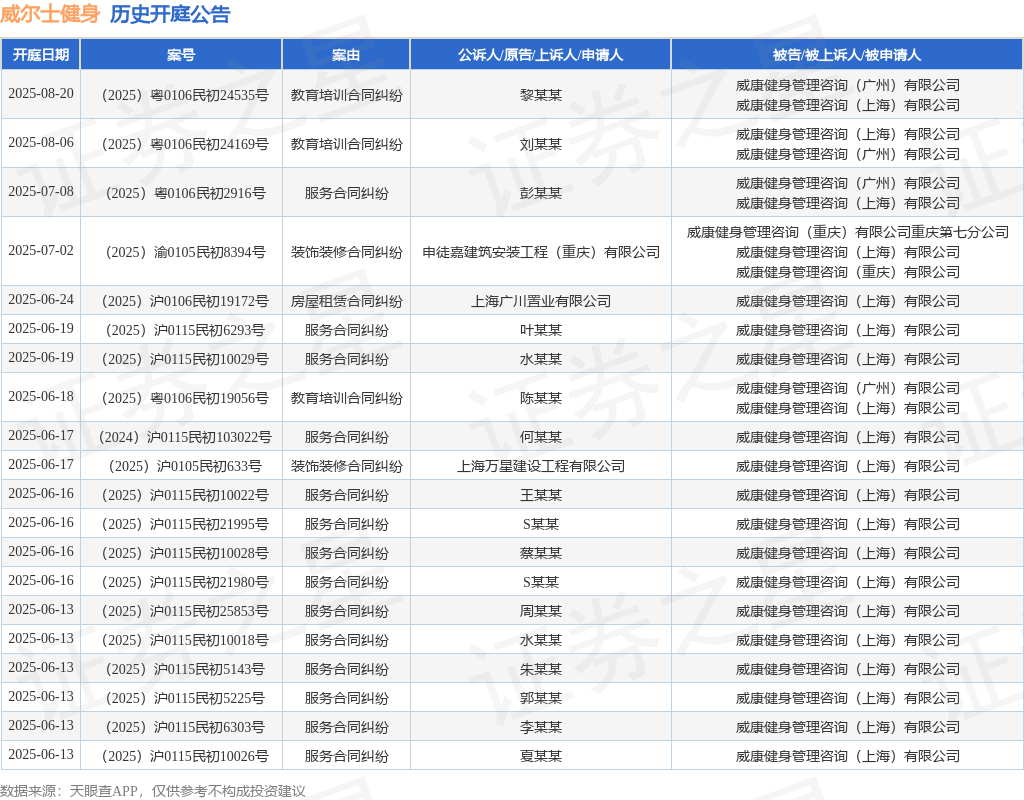Click plaintiff 彭某某
The image size is (1024, 800).
coord(541,193)
